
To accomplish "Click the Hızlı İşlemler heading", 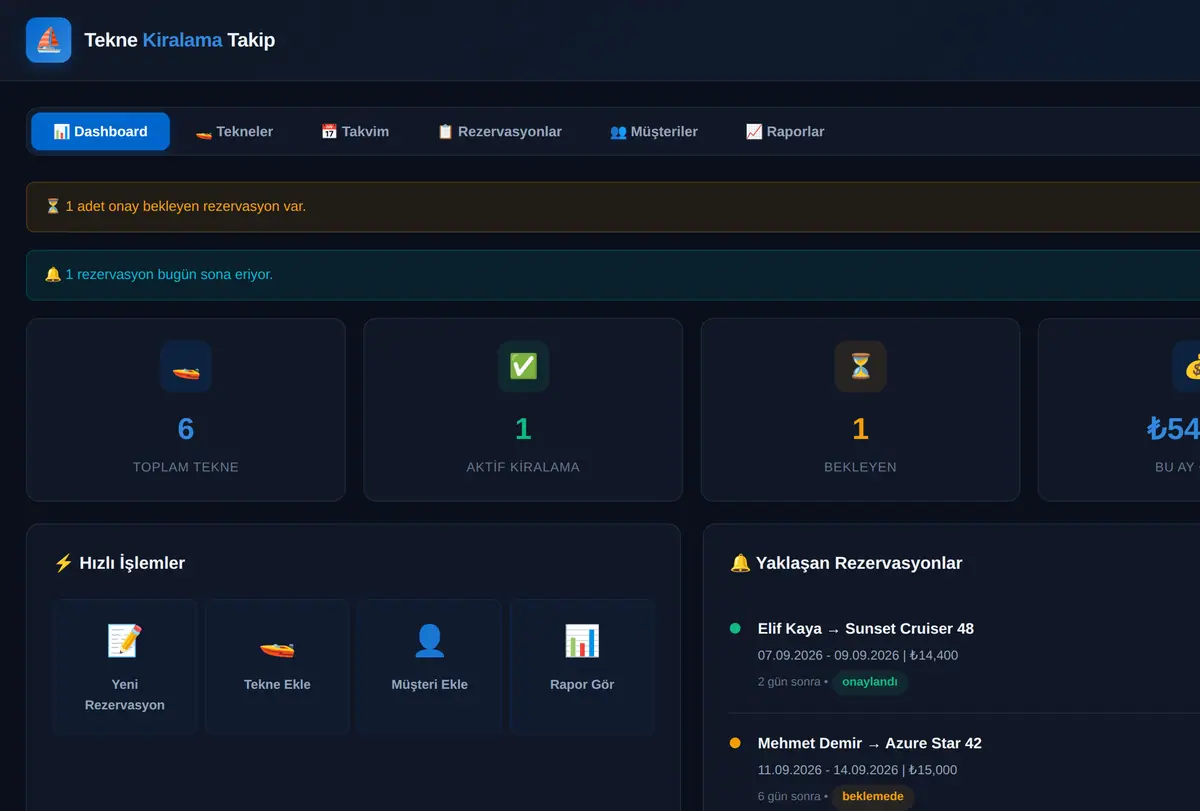I will pos(132,563).
